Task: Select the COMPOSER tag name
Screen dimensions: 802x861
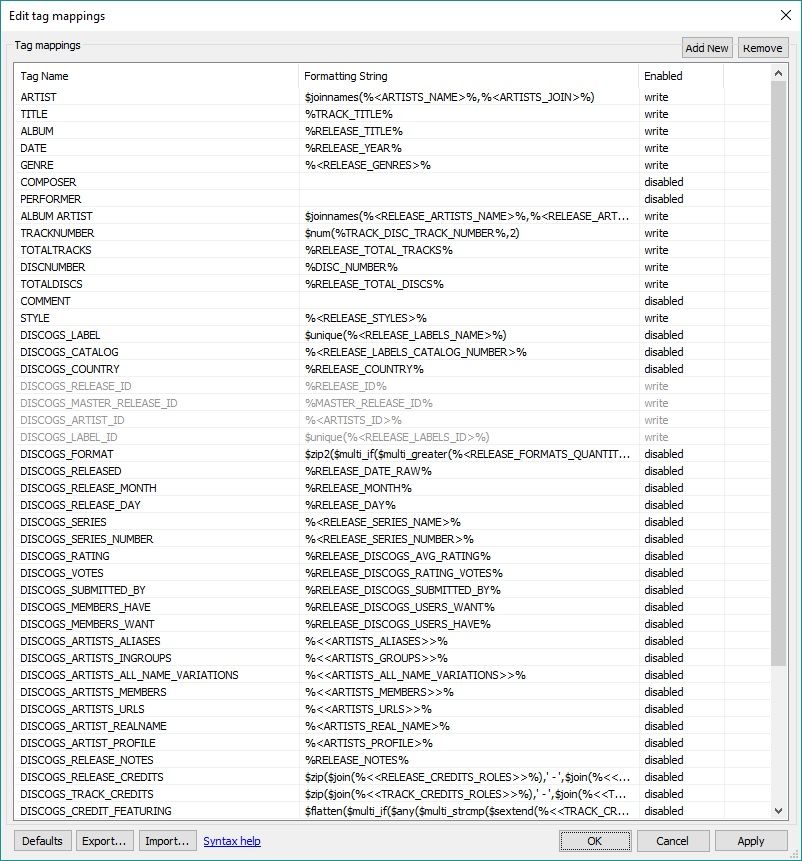Action: (48, 182)
